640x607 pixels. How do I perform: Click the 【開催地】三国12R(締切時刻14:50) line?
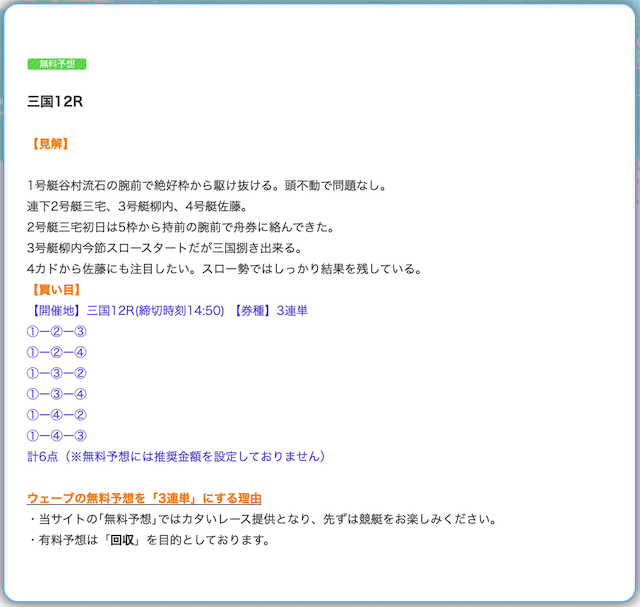(x=169, y=311)
